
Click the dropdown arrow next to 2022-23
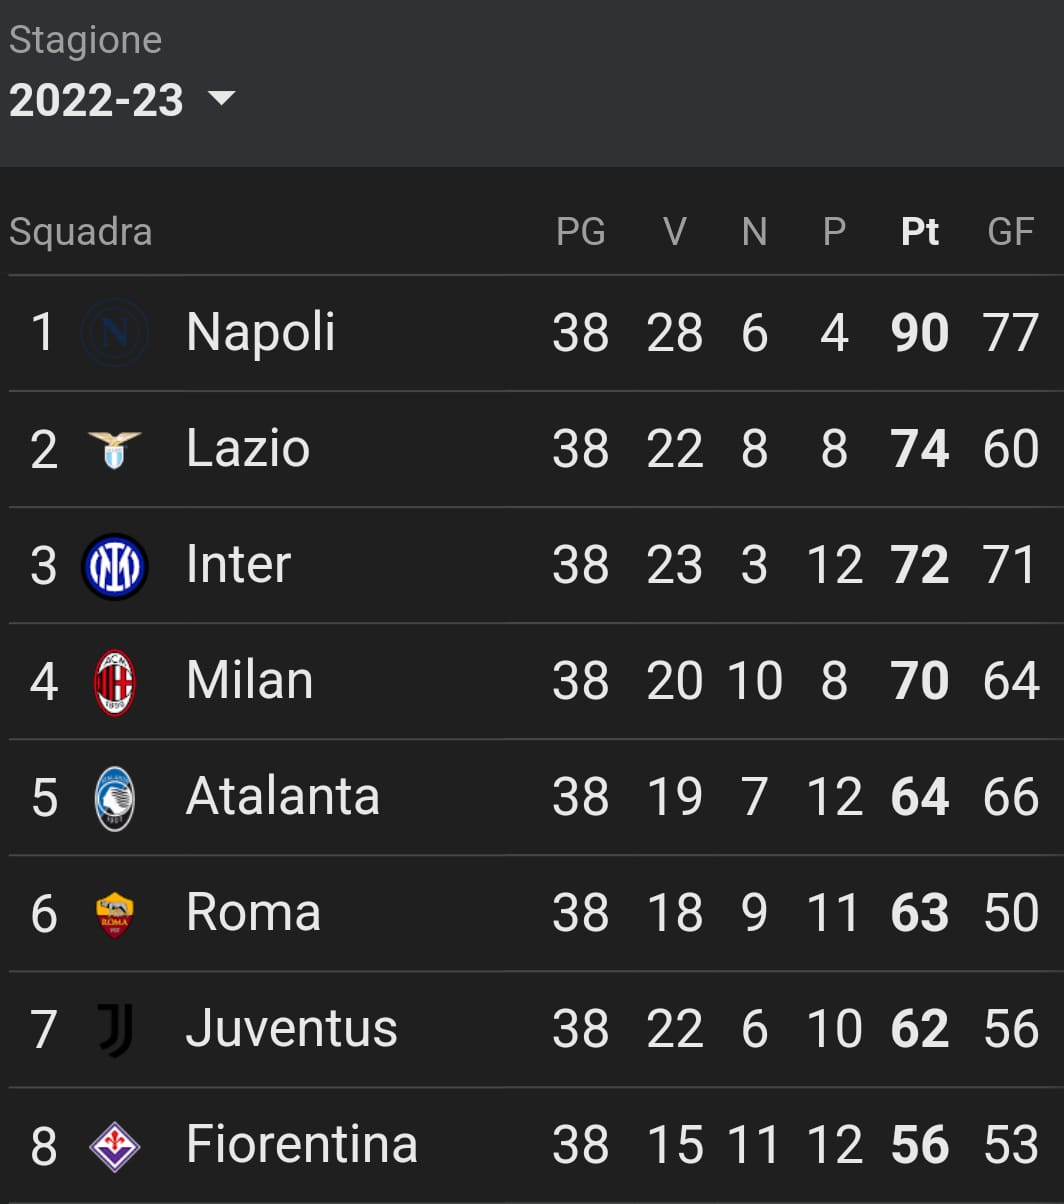tap(220, 98)
